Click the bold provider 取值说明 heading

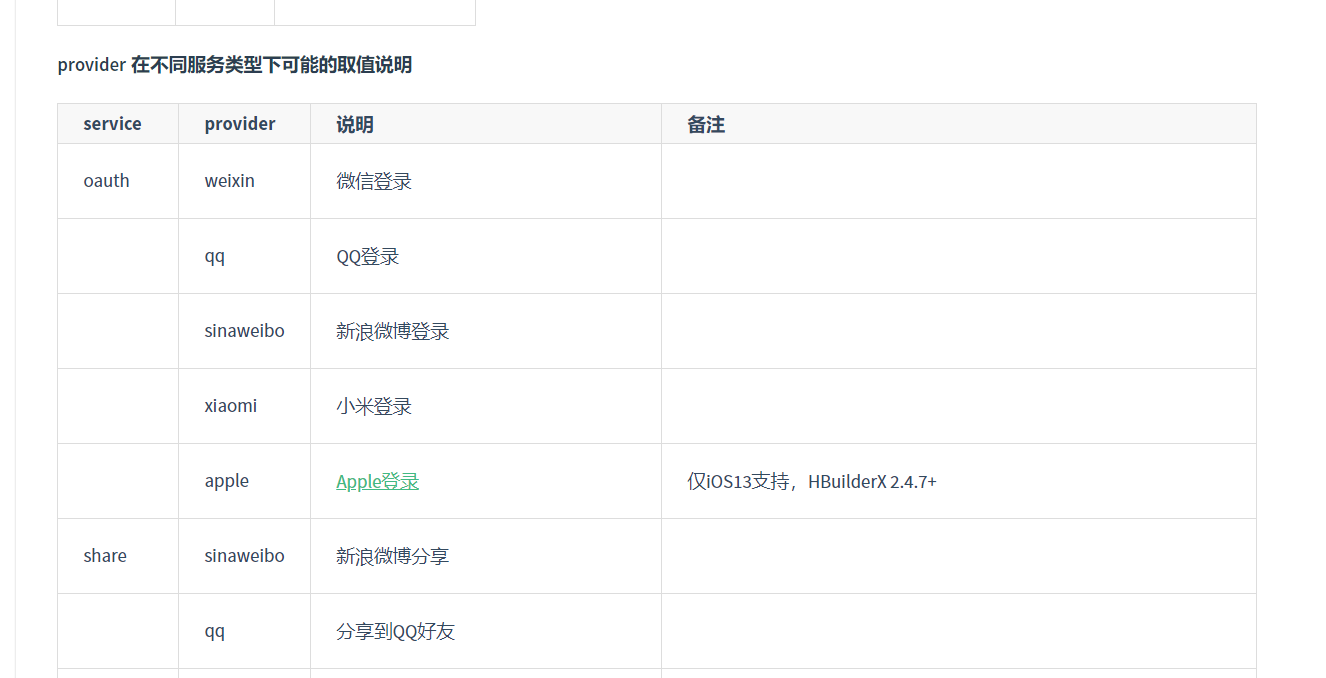(235, 65)
